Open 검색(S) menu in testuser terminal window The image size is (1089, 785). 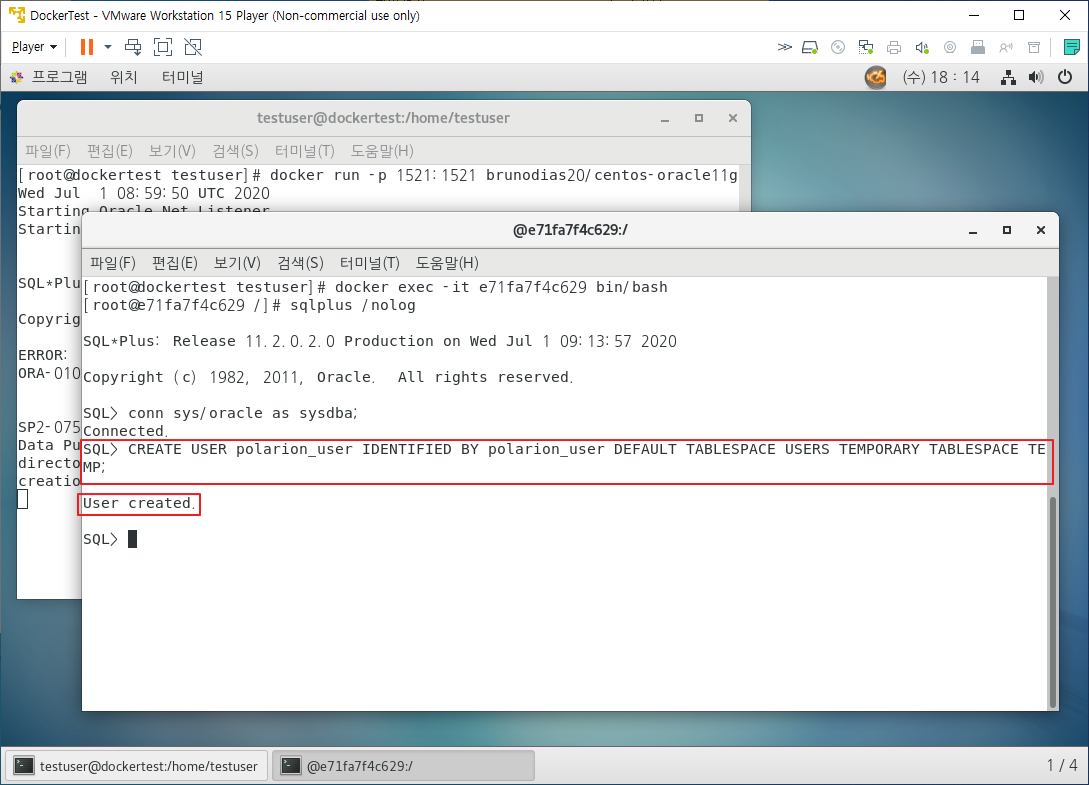coord(235,151)
